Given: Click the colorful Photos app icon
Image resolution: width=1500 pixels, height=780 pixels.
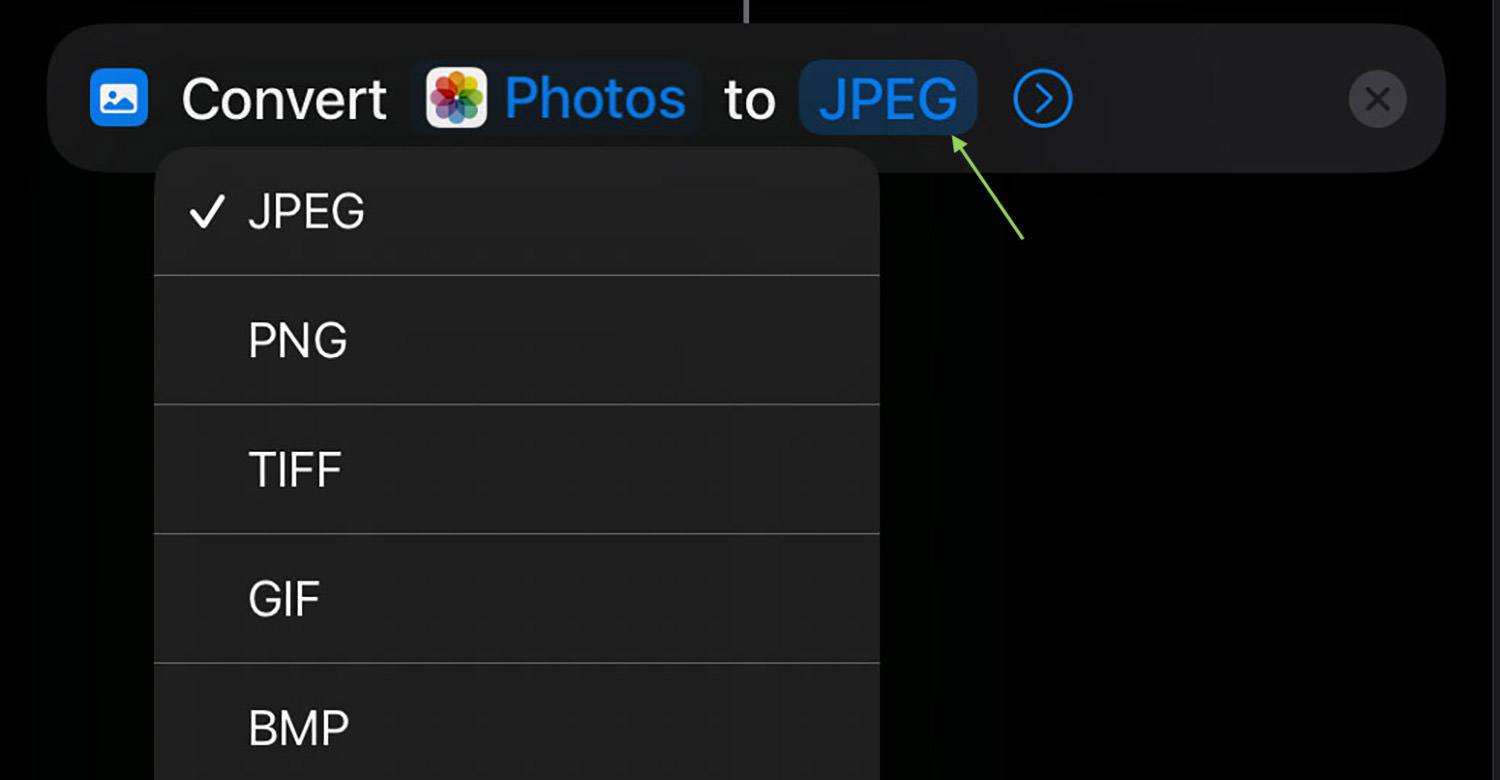Looking at the screenshot, I should (x=456, y=98).
